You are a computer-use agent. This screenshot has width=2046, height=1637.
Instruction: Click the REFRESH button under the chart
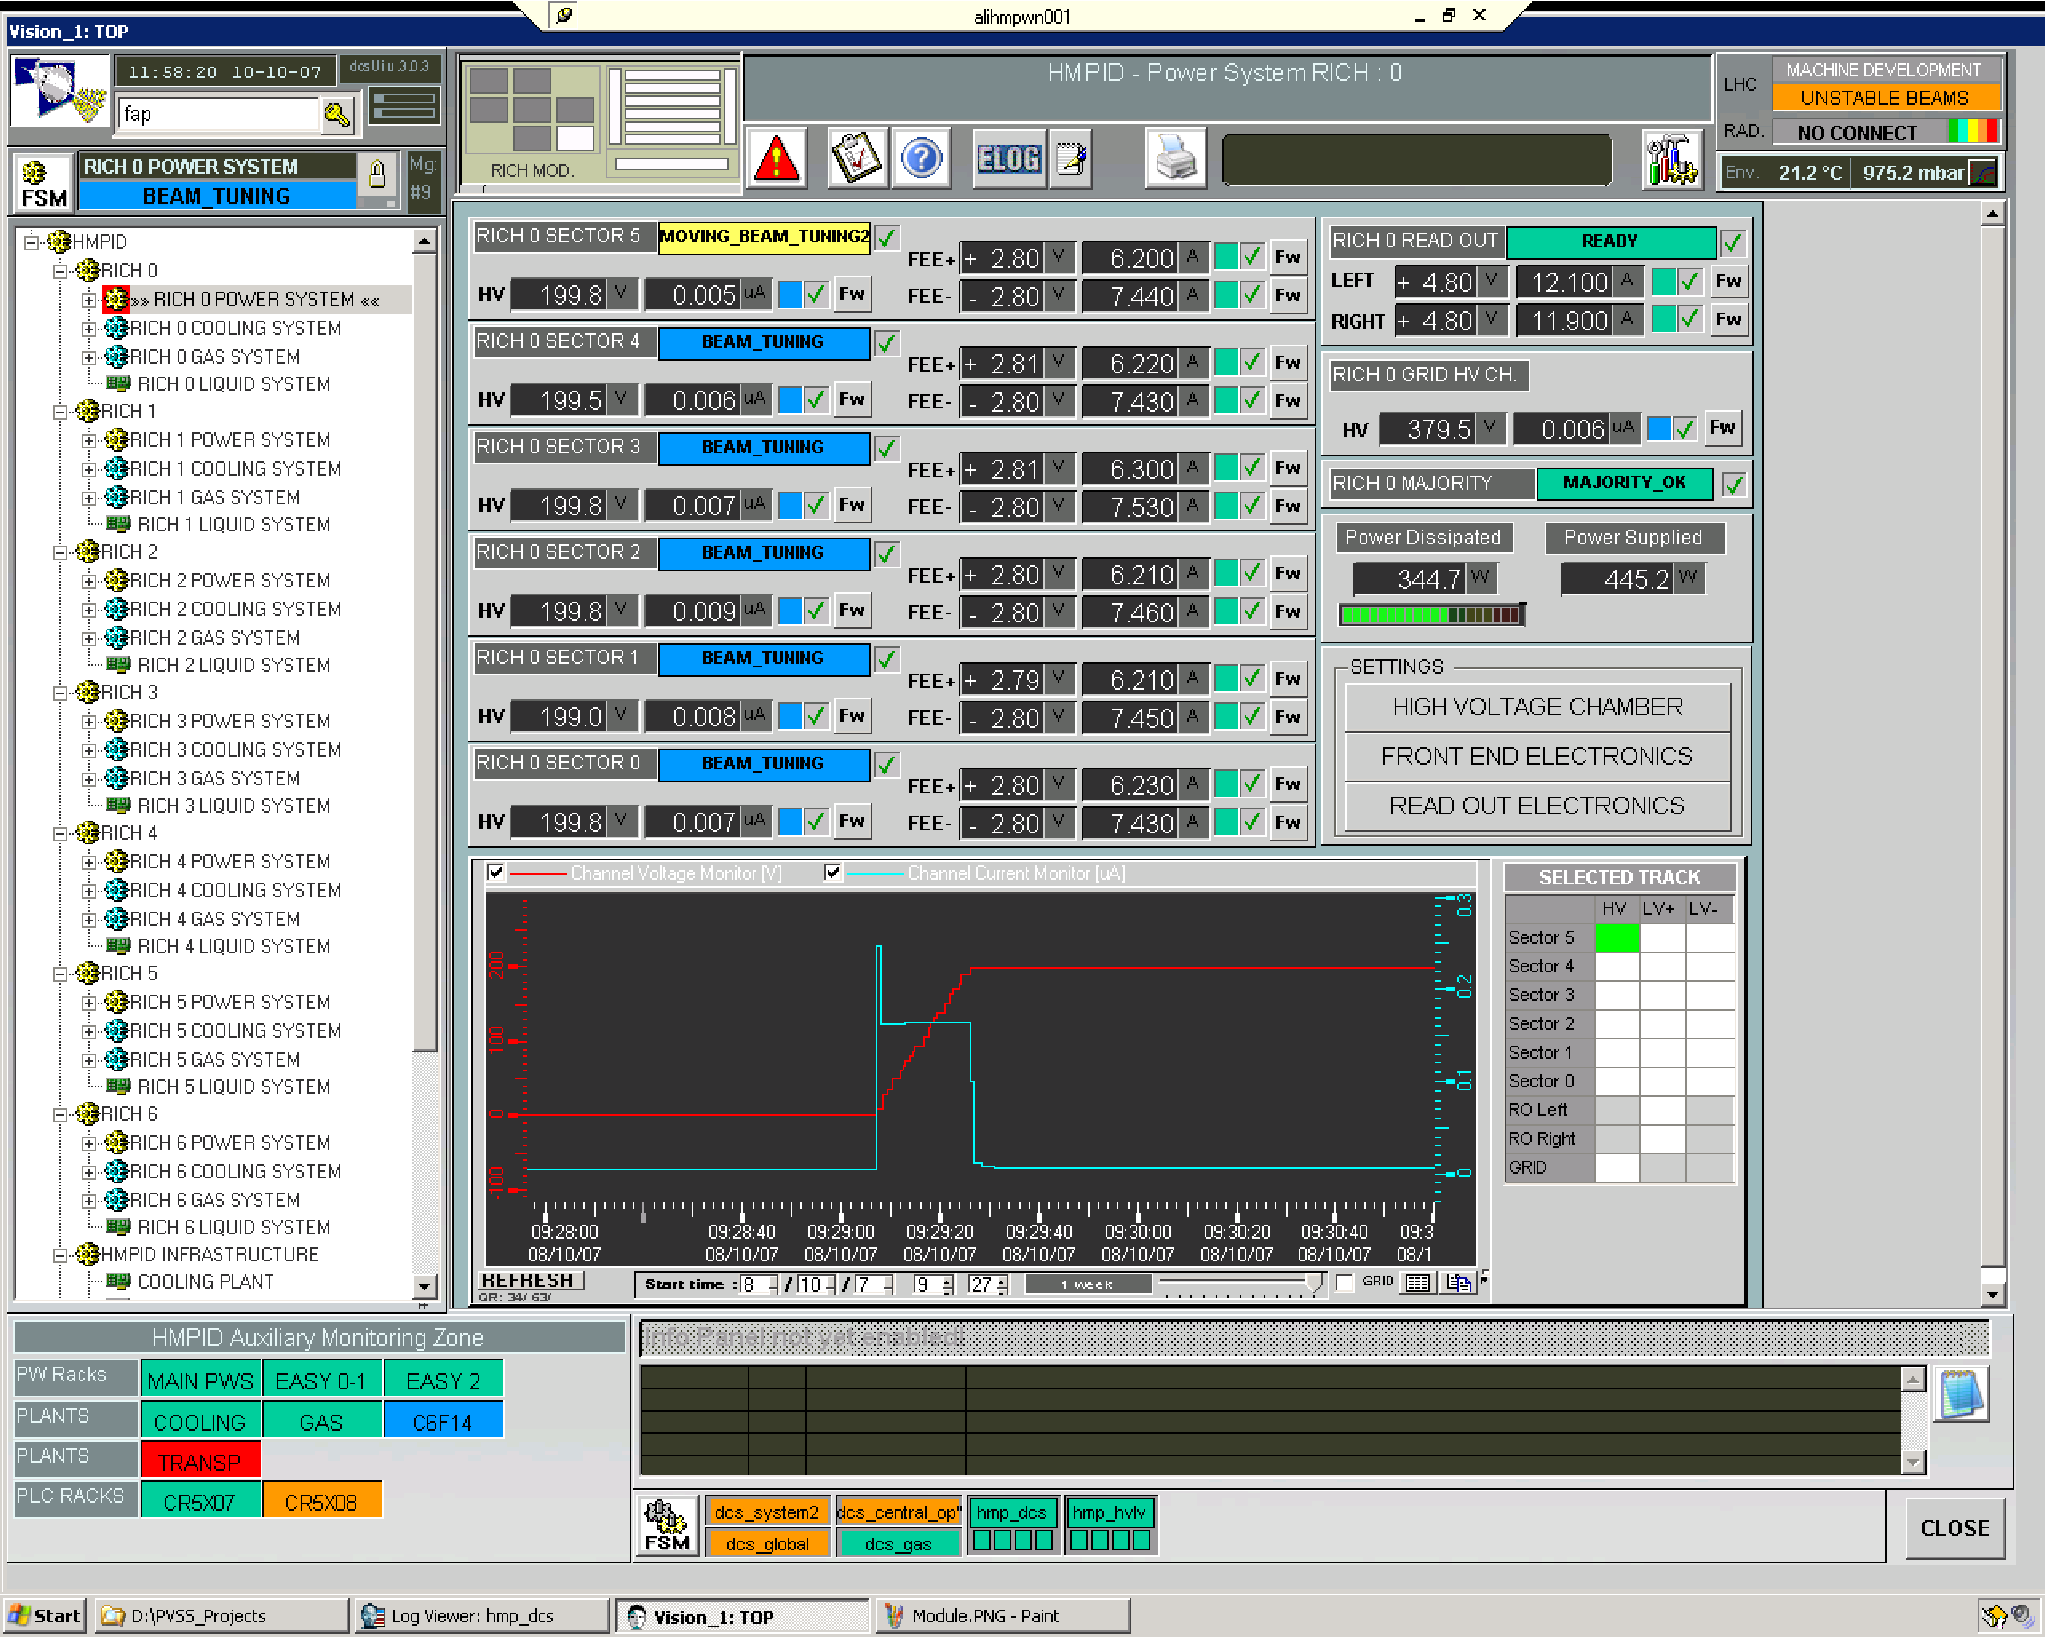[x=529, y=1281]
